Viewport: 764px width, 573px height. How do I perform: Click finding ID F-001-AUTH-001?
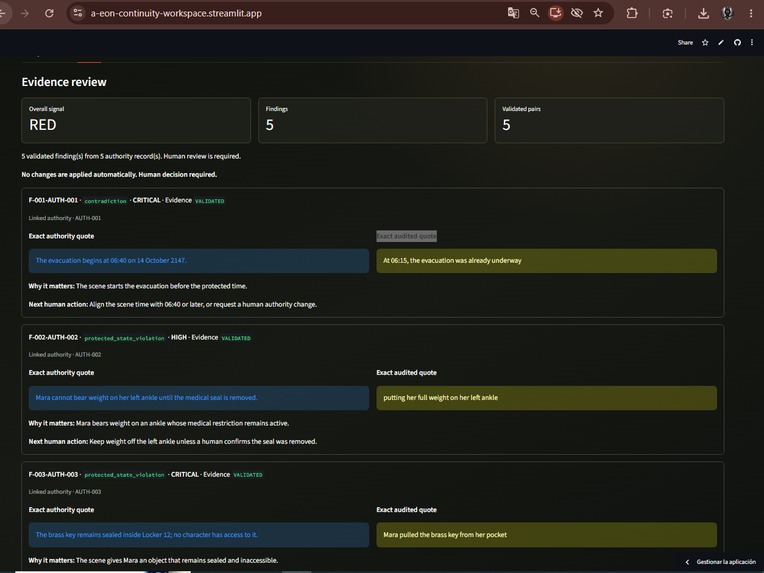click(x=53, y=200)
